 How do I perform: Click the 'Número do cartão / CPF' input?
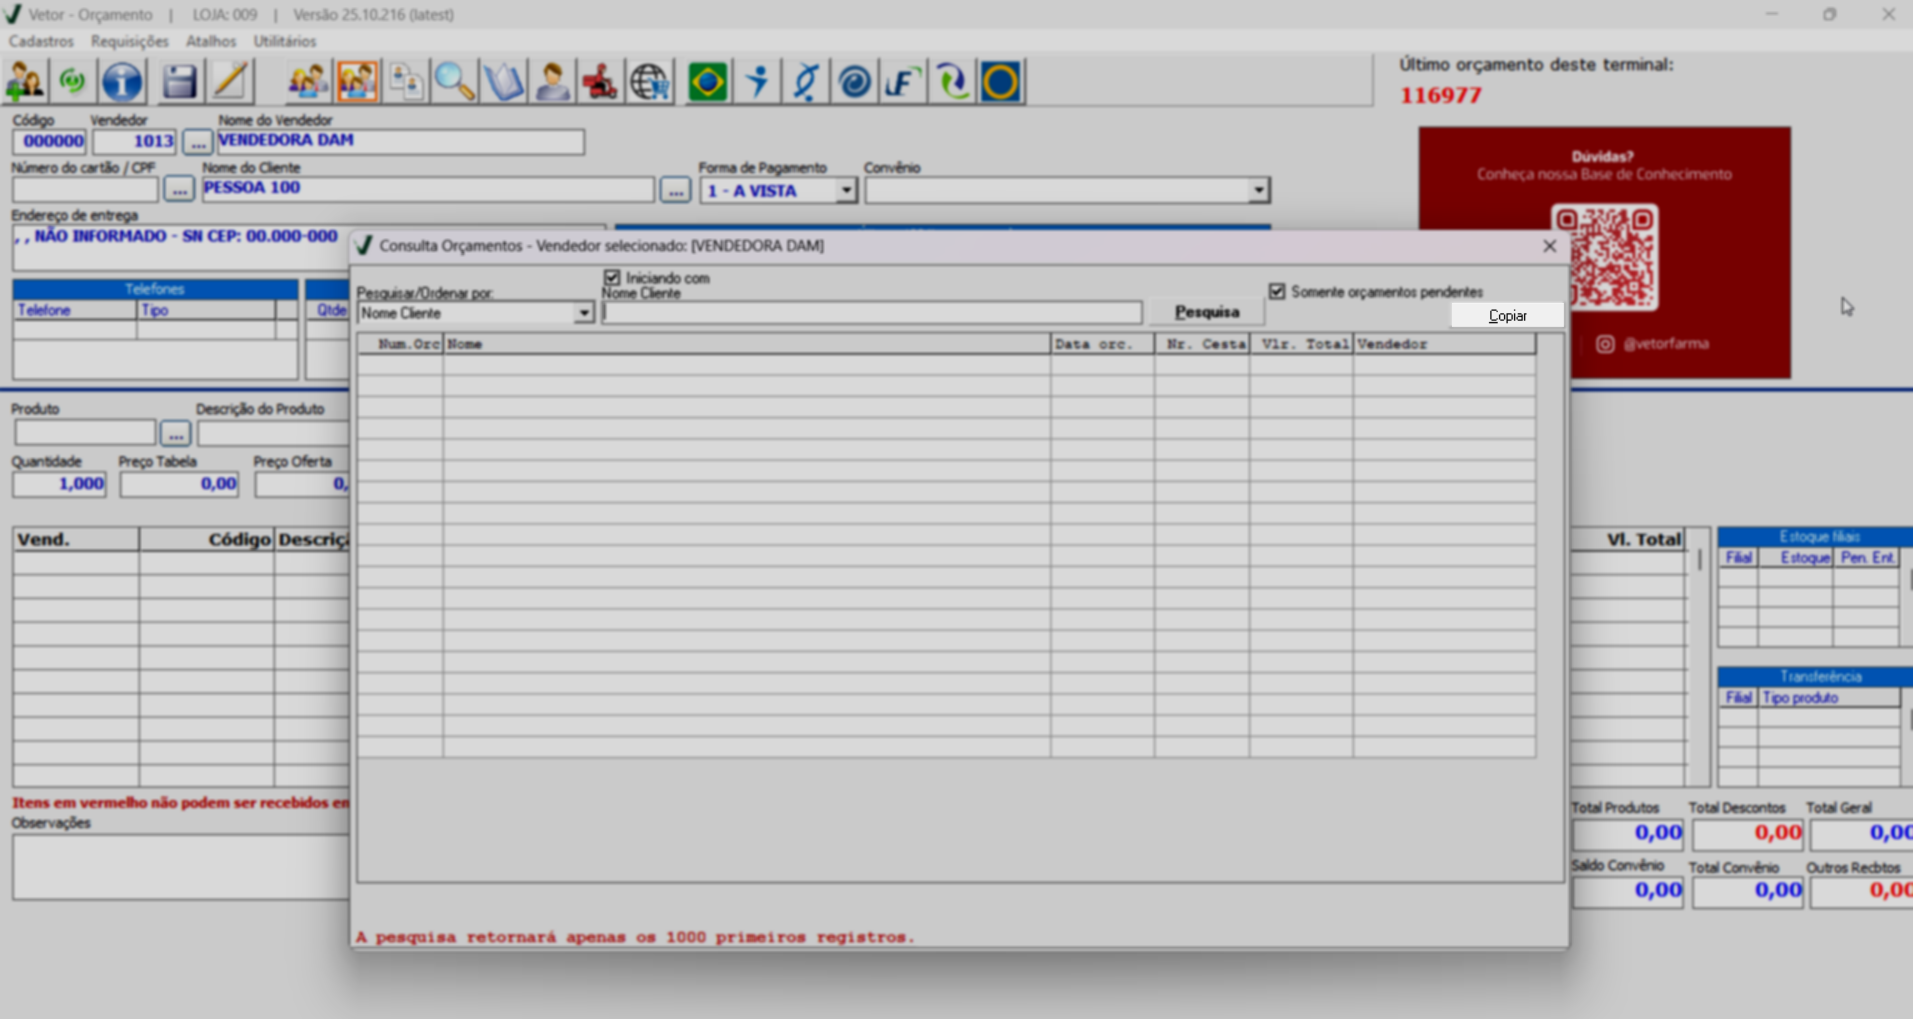coord(85,189)
